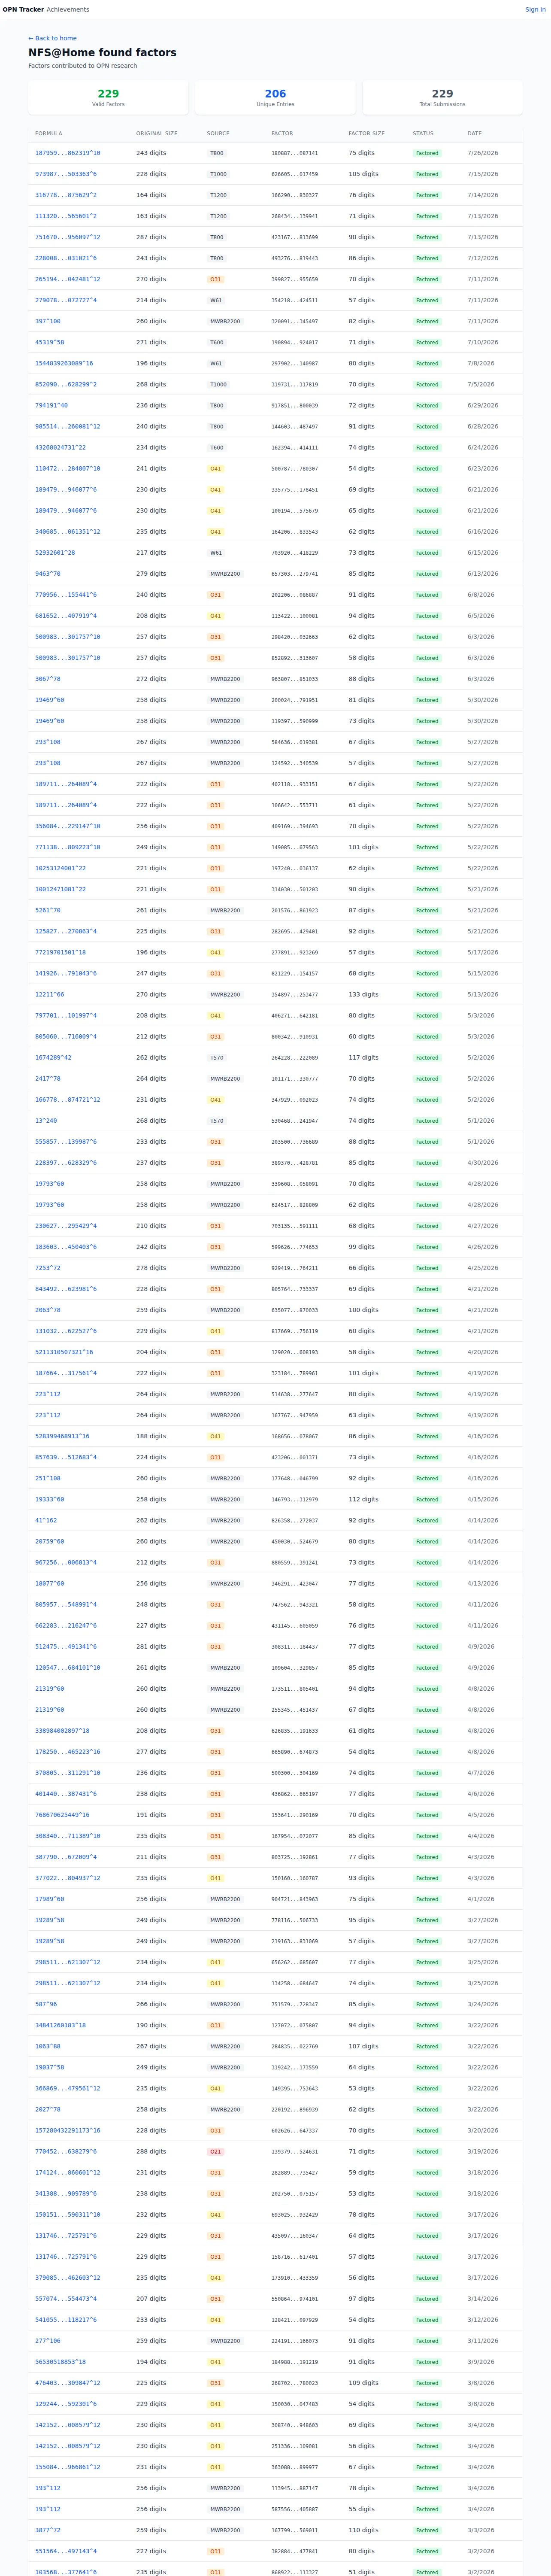Click formula 751670...956097^12
The height and width of the screenshot is (2576, 551).
click(x=67, y=237)
